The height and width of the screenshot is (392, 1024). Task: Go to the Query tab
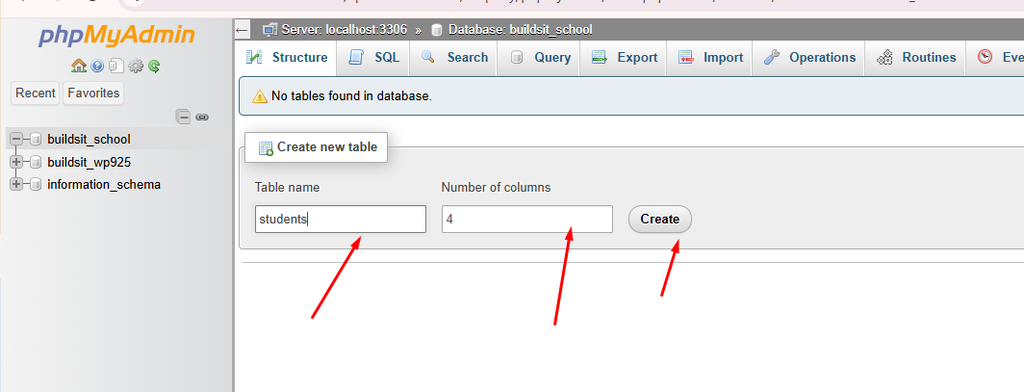540,57
